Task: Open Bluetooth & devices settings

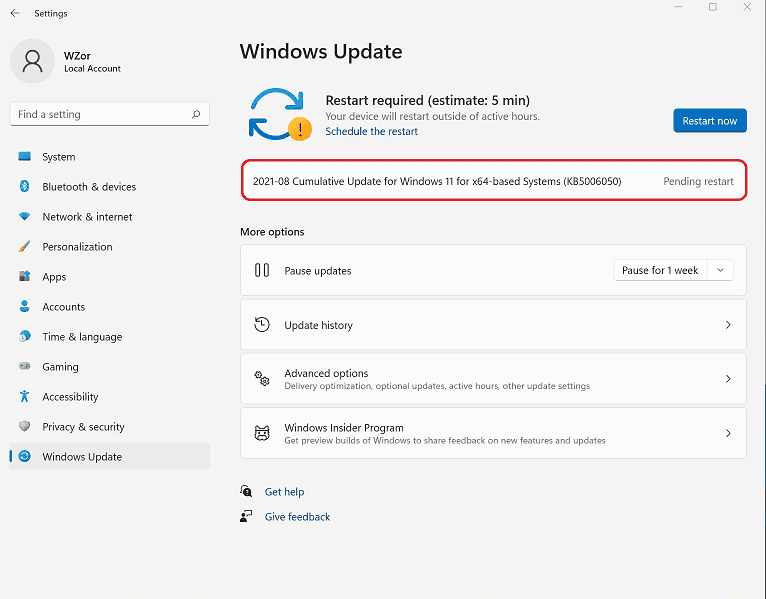Action: coord(109,187)
